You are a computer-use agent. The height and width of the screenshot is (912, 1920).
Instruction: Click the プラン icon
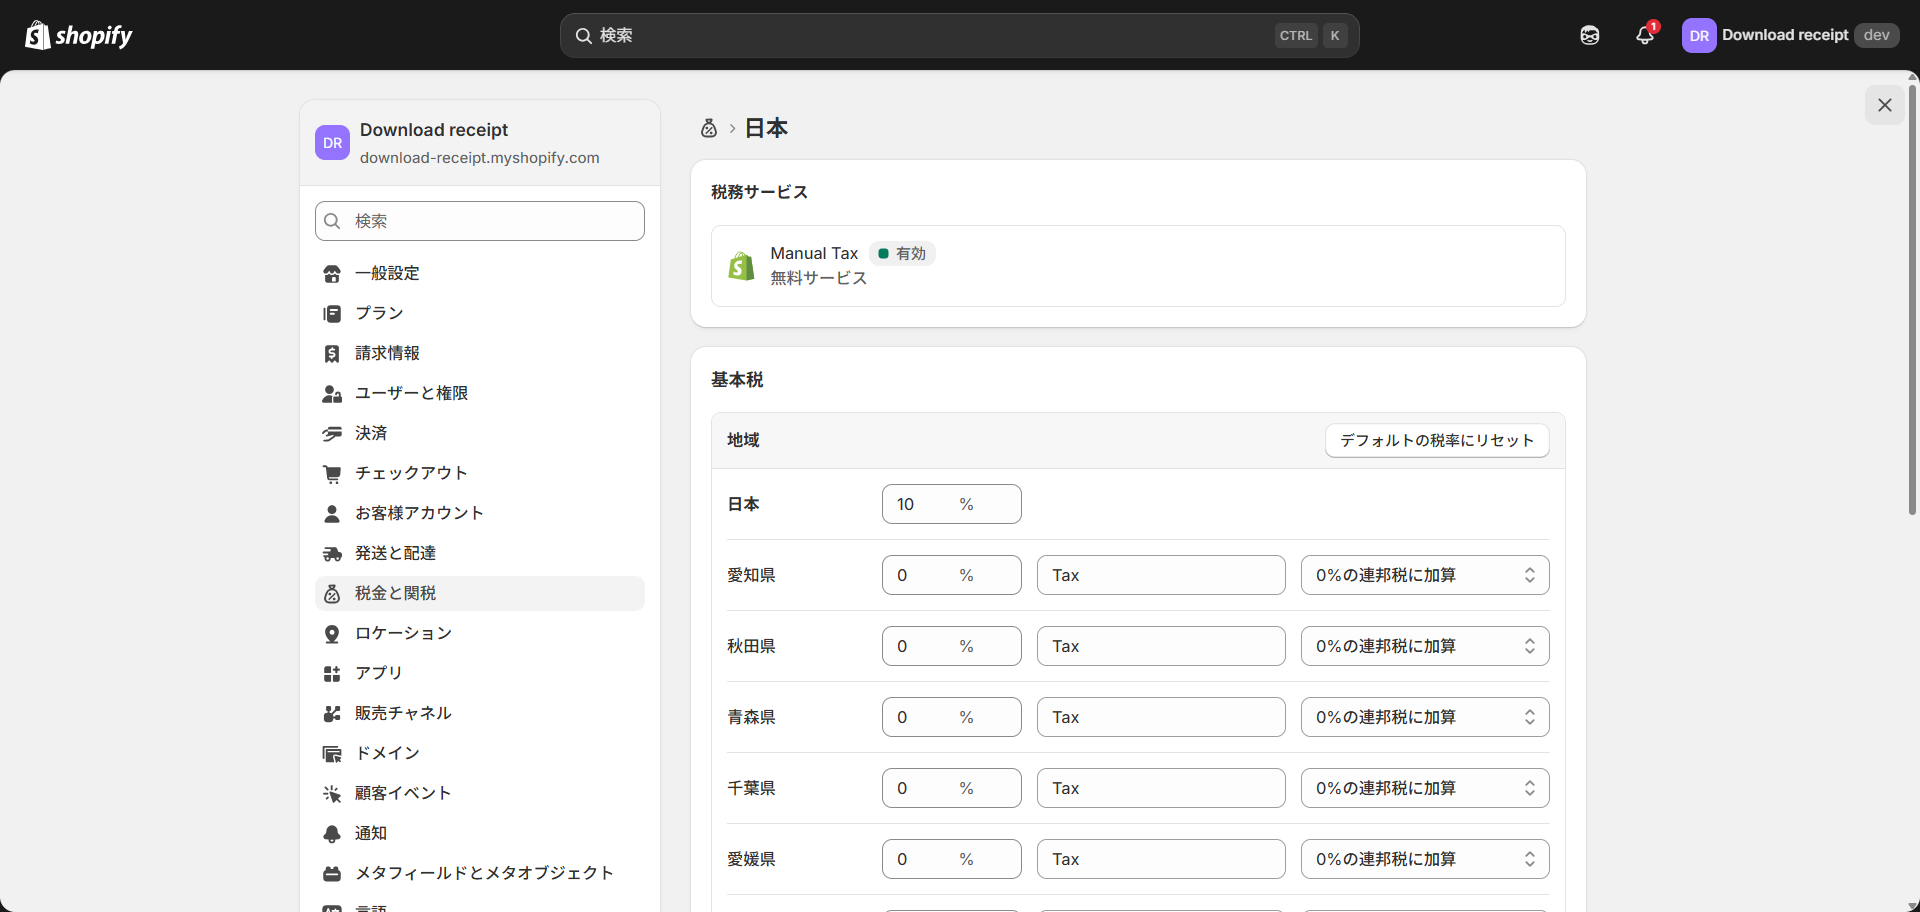point(332,313)
